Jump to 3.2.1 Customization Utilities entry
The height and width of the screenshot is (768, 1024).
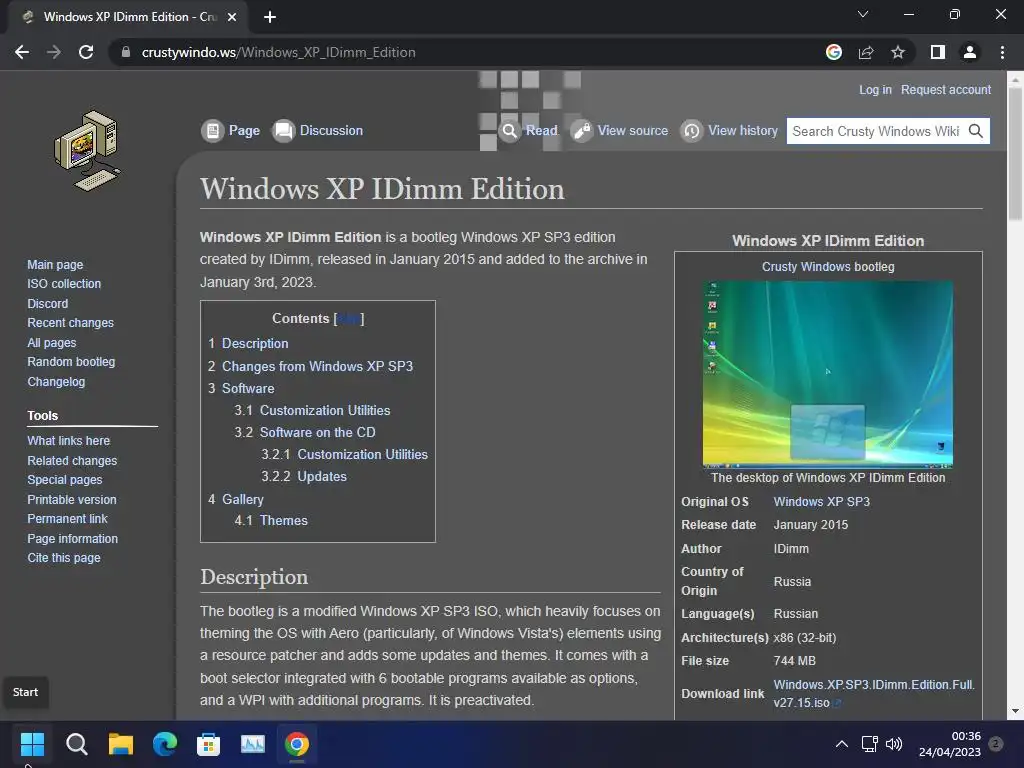coord(362,455)
